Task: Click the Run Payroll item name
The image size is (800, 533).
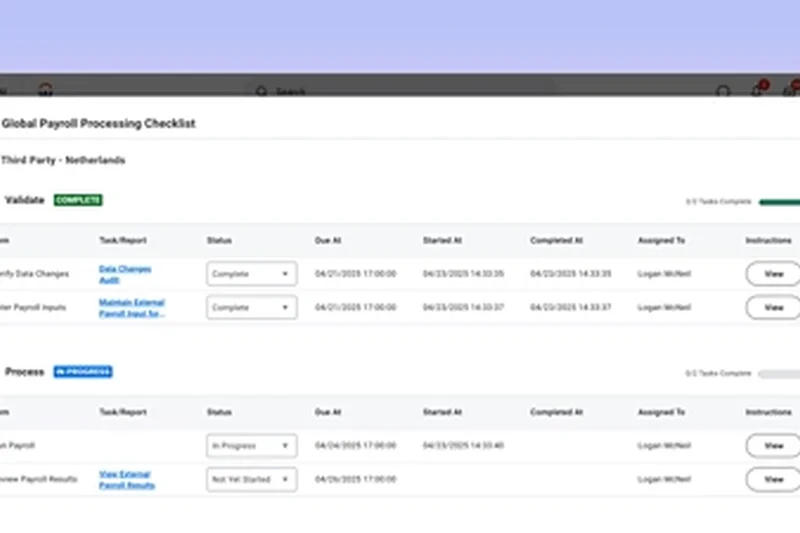Action: [17, 446]
